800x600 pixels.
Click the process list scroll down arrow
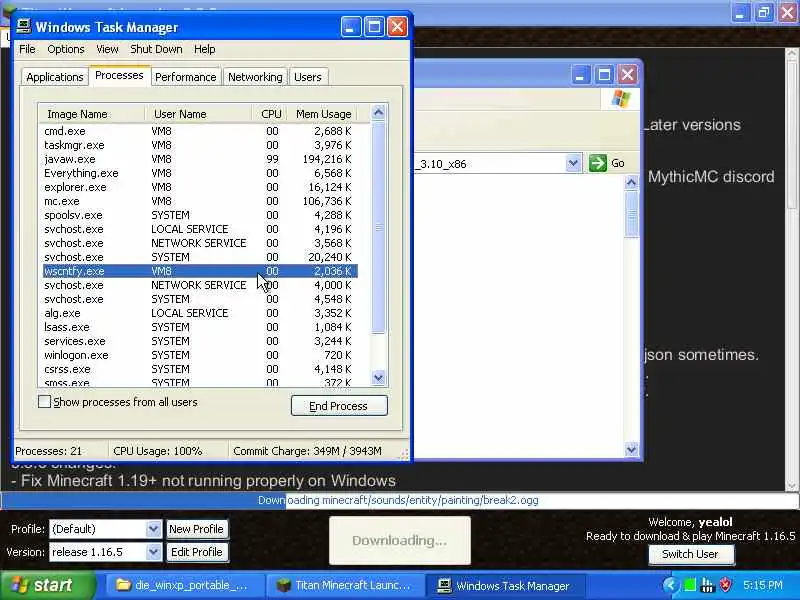(378, 378)
